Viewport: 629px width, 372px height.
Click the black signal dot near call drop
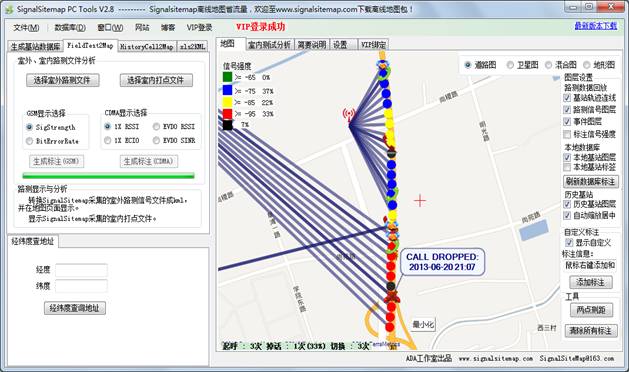tap(391, 287)
